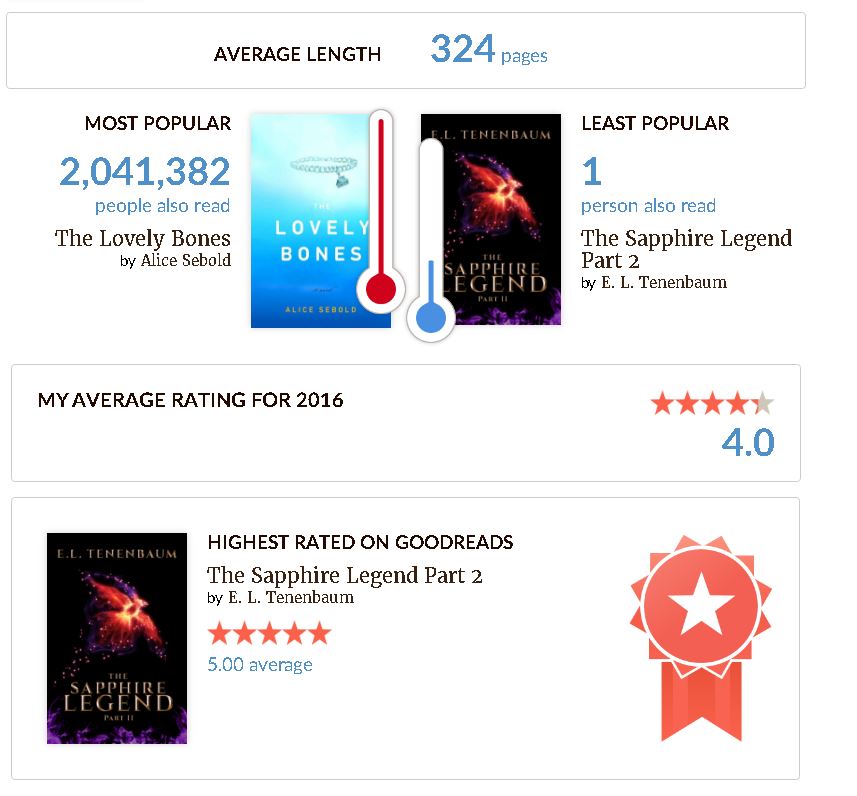Visit E. L. Tenenbaum under highest rated
857x796 pixels.
click(x=290, y=598)
